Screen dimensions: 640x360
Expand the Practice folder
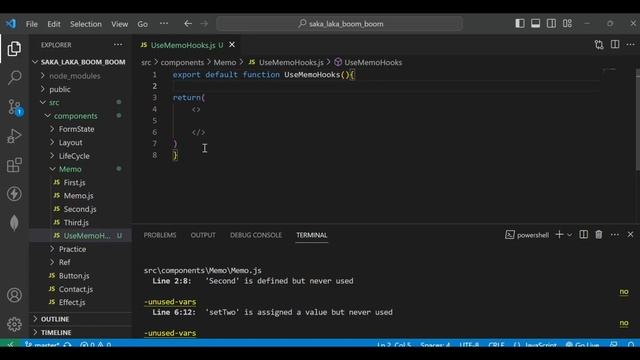[x=80, y=249]
